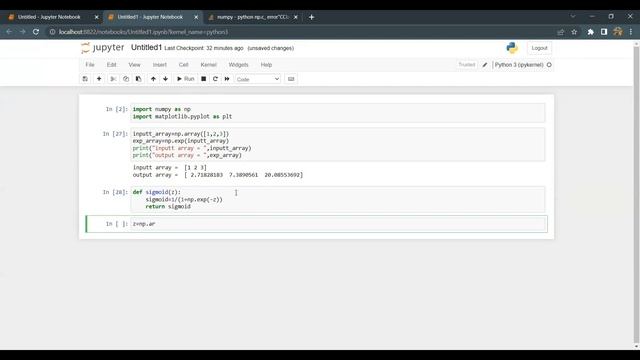Close the Untitled - Jupyter Notebook tab

point(96,17)
